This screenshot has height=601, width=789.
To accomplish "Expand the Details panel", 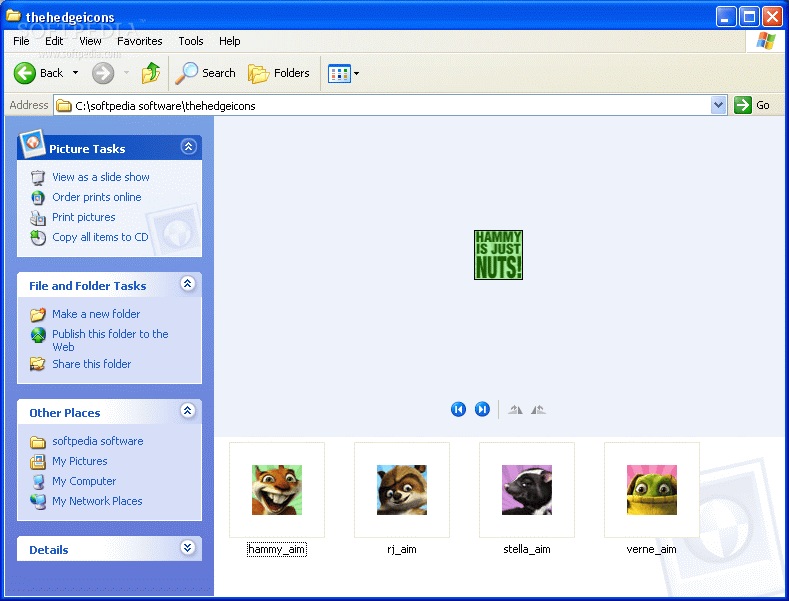I will (x=188, y=548).
